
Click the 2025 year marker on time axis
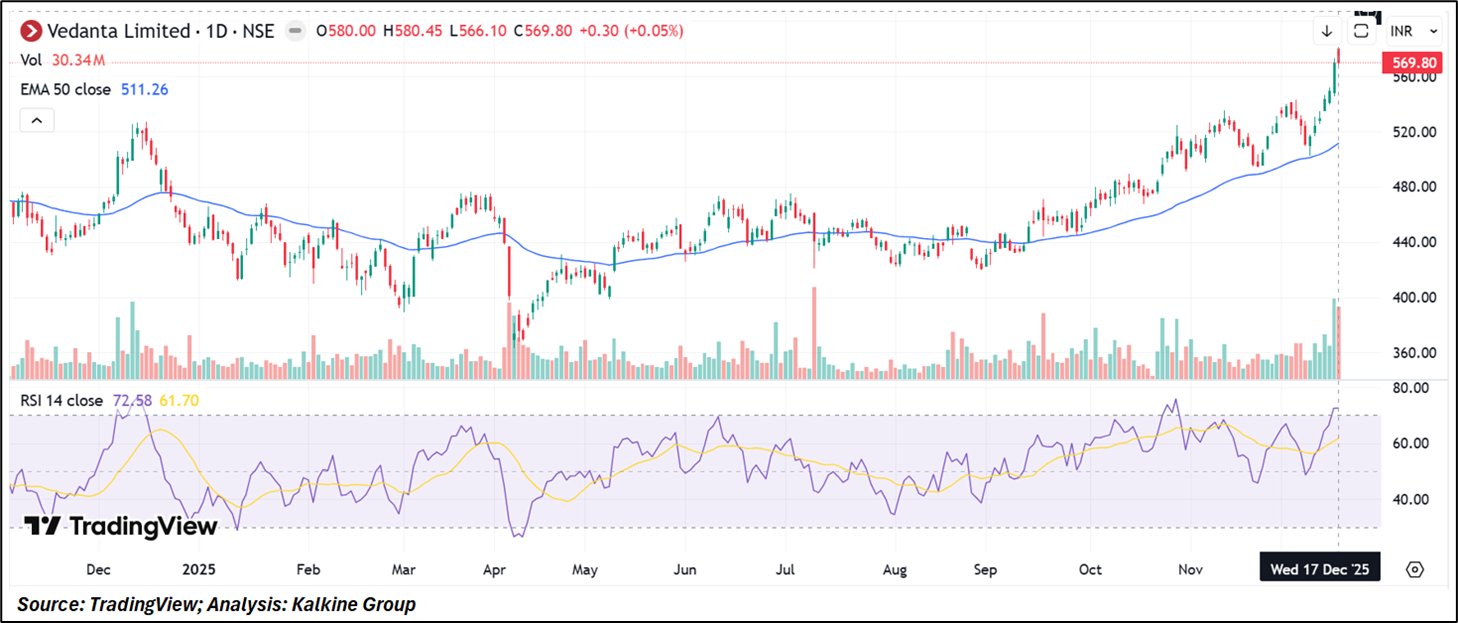tap(199, 569)
